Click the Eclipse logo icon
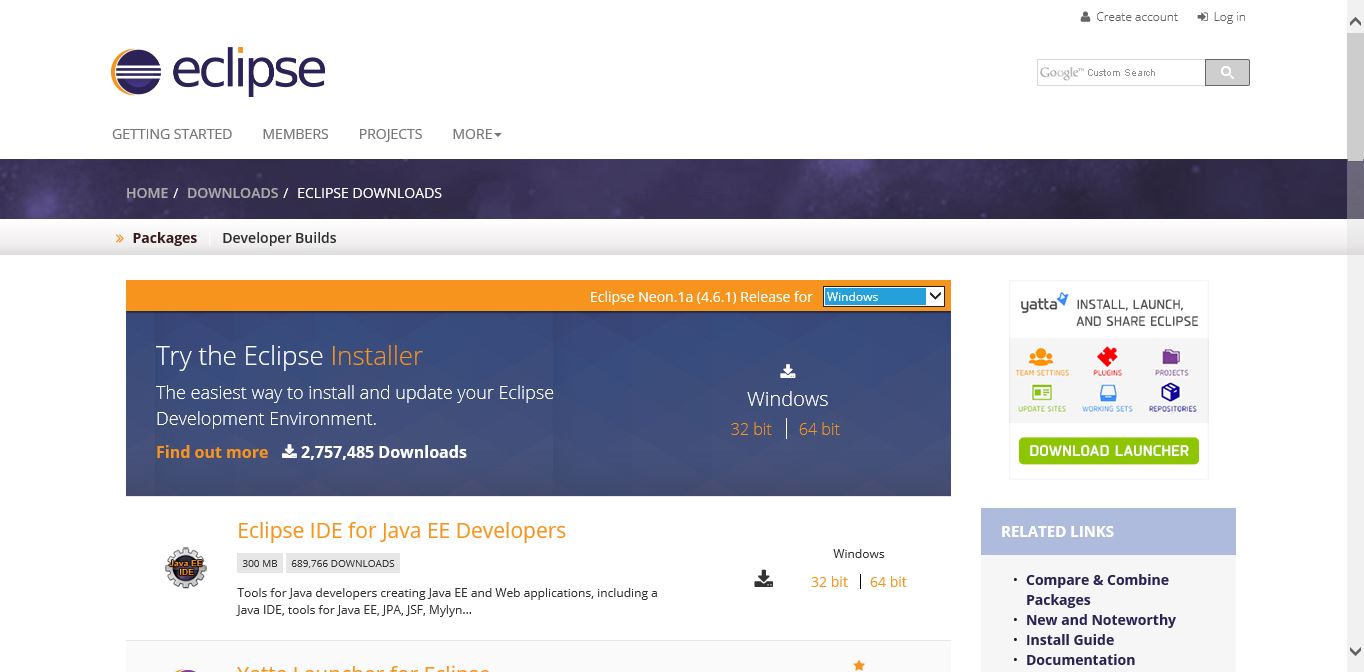The image size is (1364, 672). [x=137, y=71]
